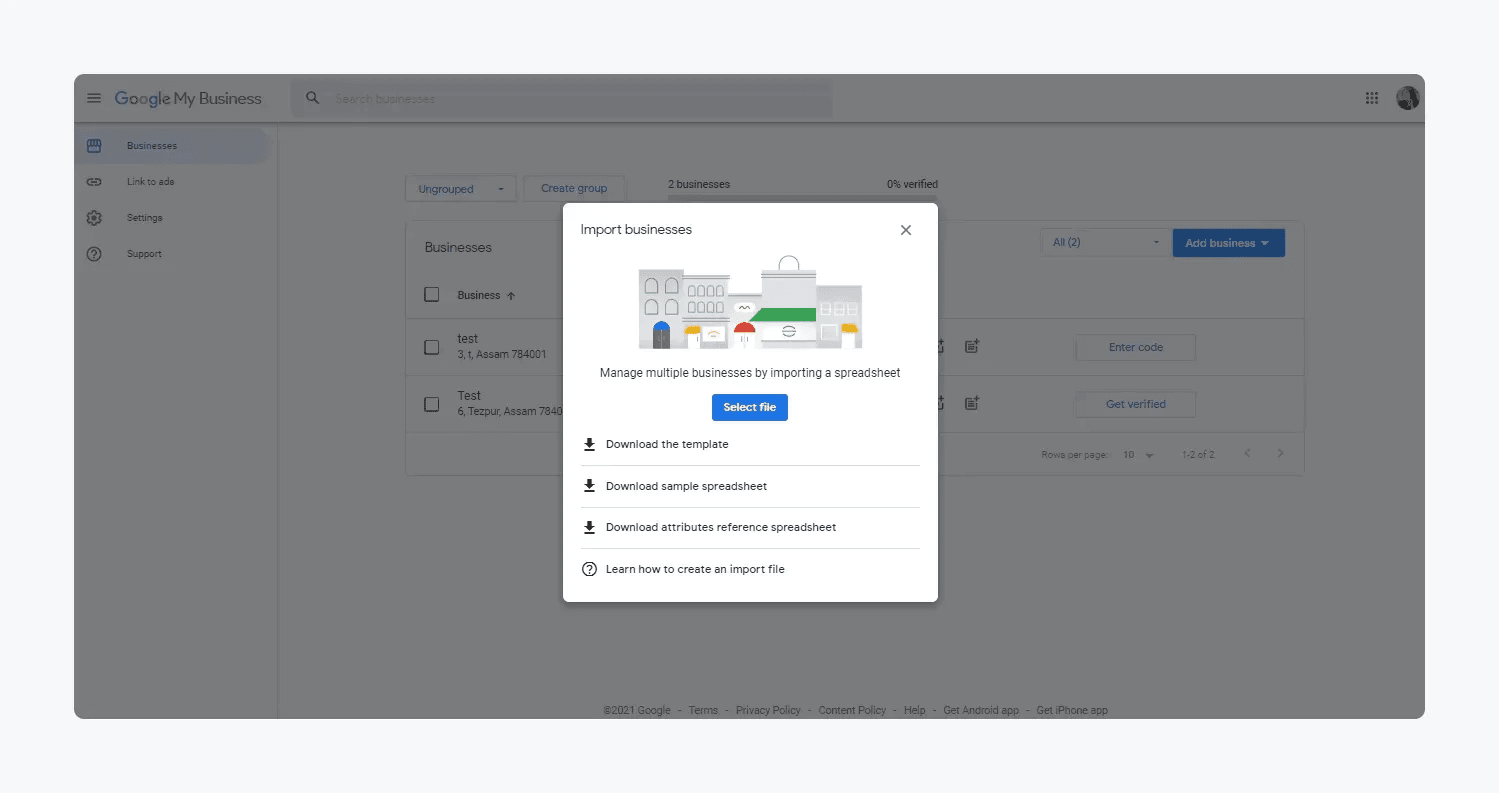This screenshot has height=793, width=1499.
Task: Open the hamburger main menu
Action: [x=94, y=98]
